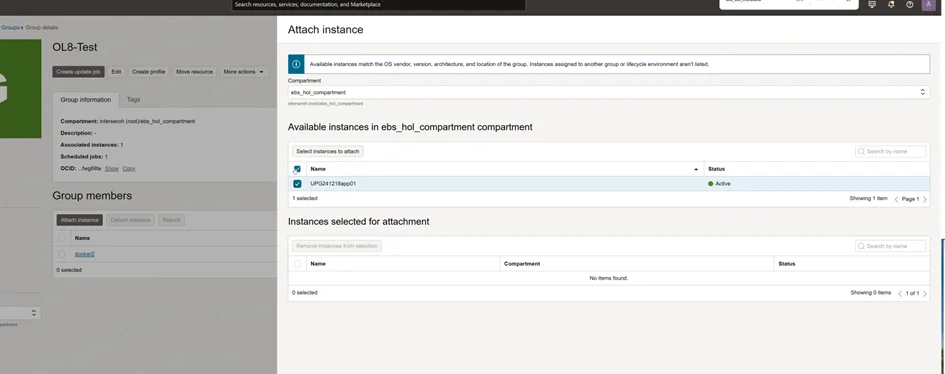
Task: Toggle select-all checkbox in selected for attachment table
Action: (297, 264)
